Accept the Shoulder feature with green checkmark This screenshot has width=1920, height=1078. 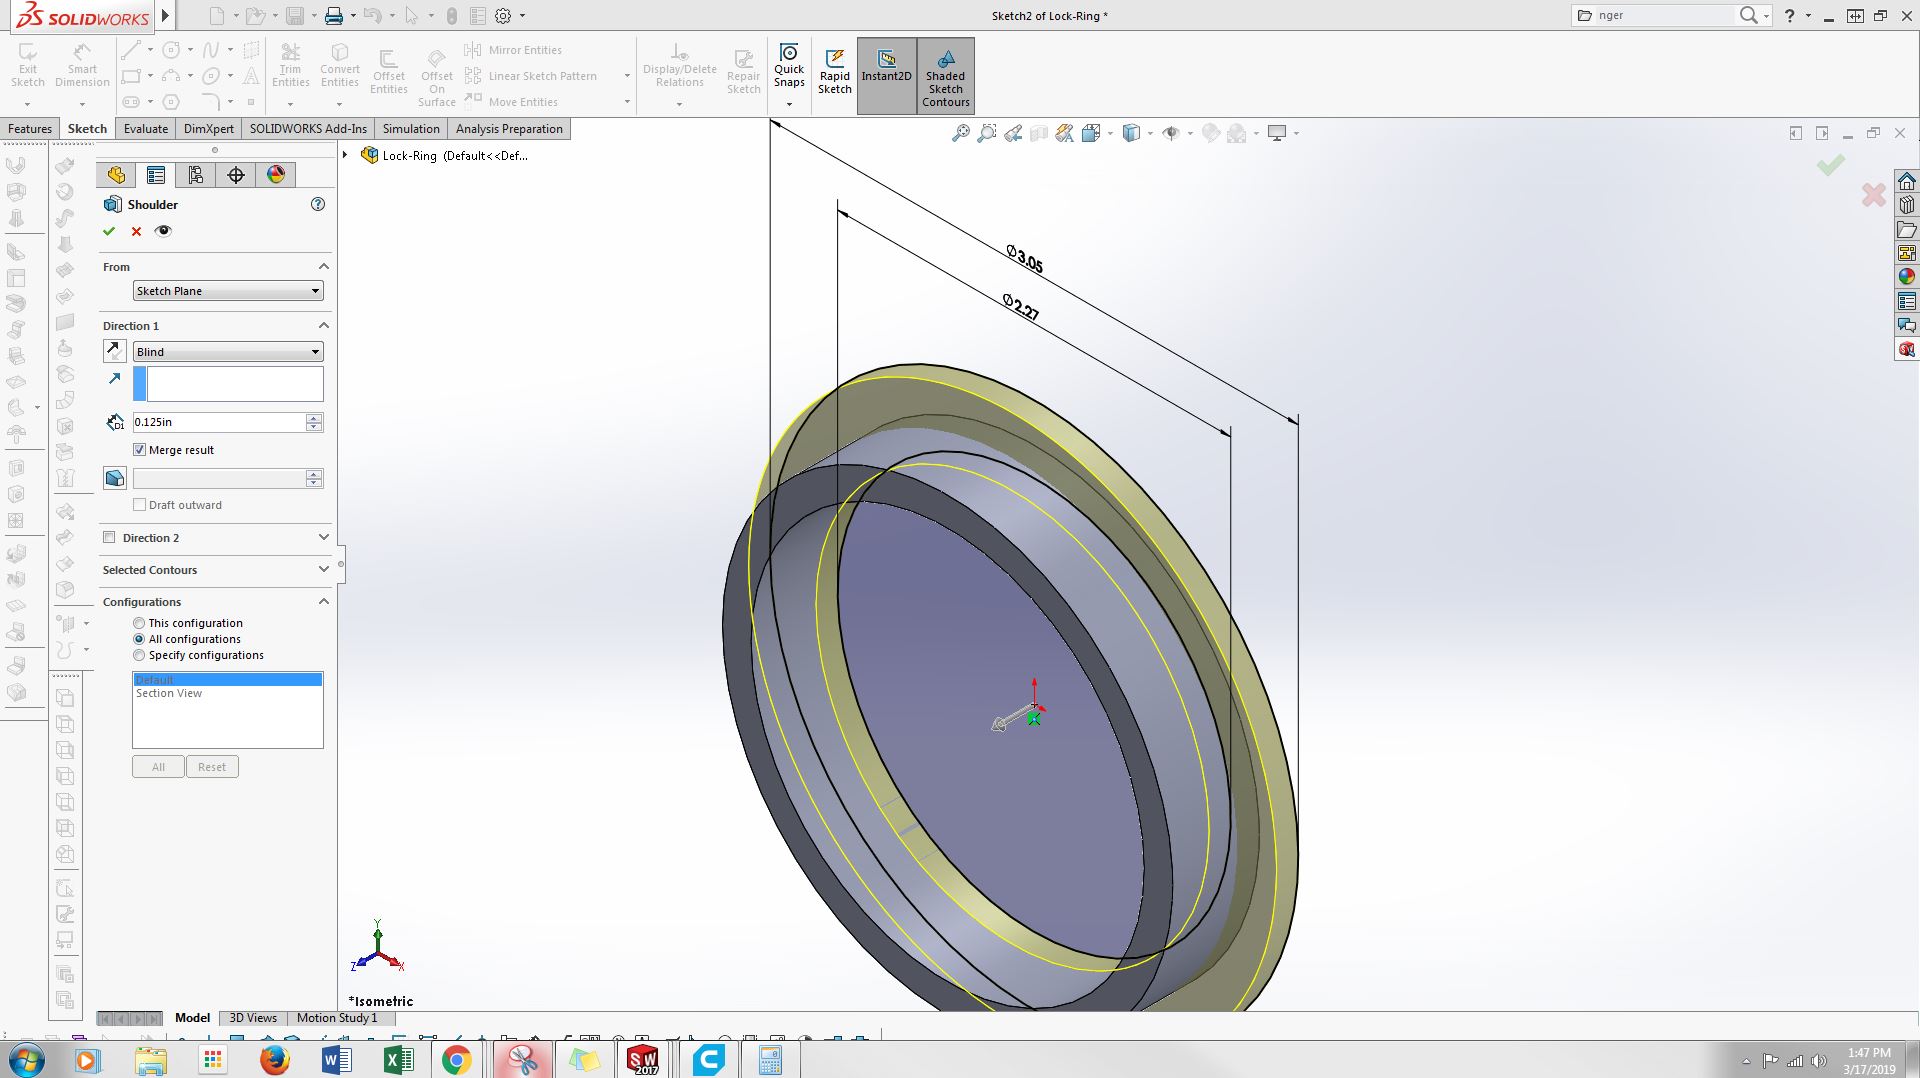[x=109, y=231]
